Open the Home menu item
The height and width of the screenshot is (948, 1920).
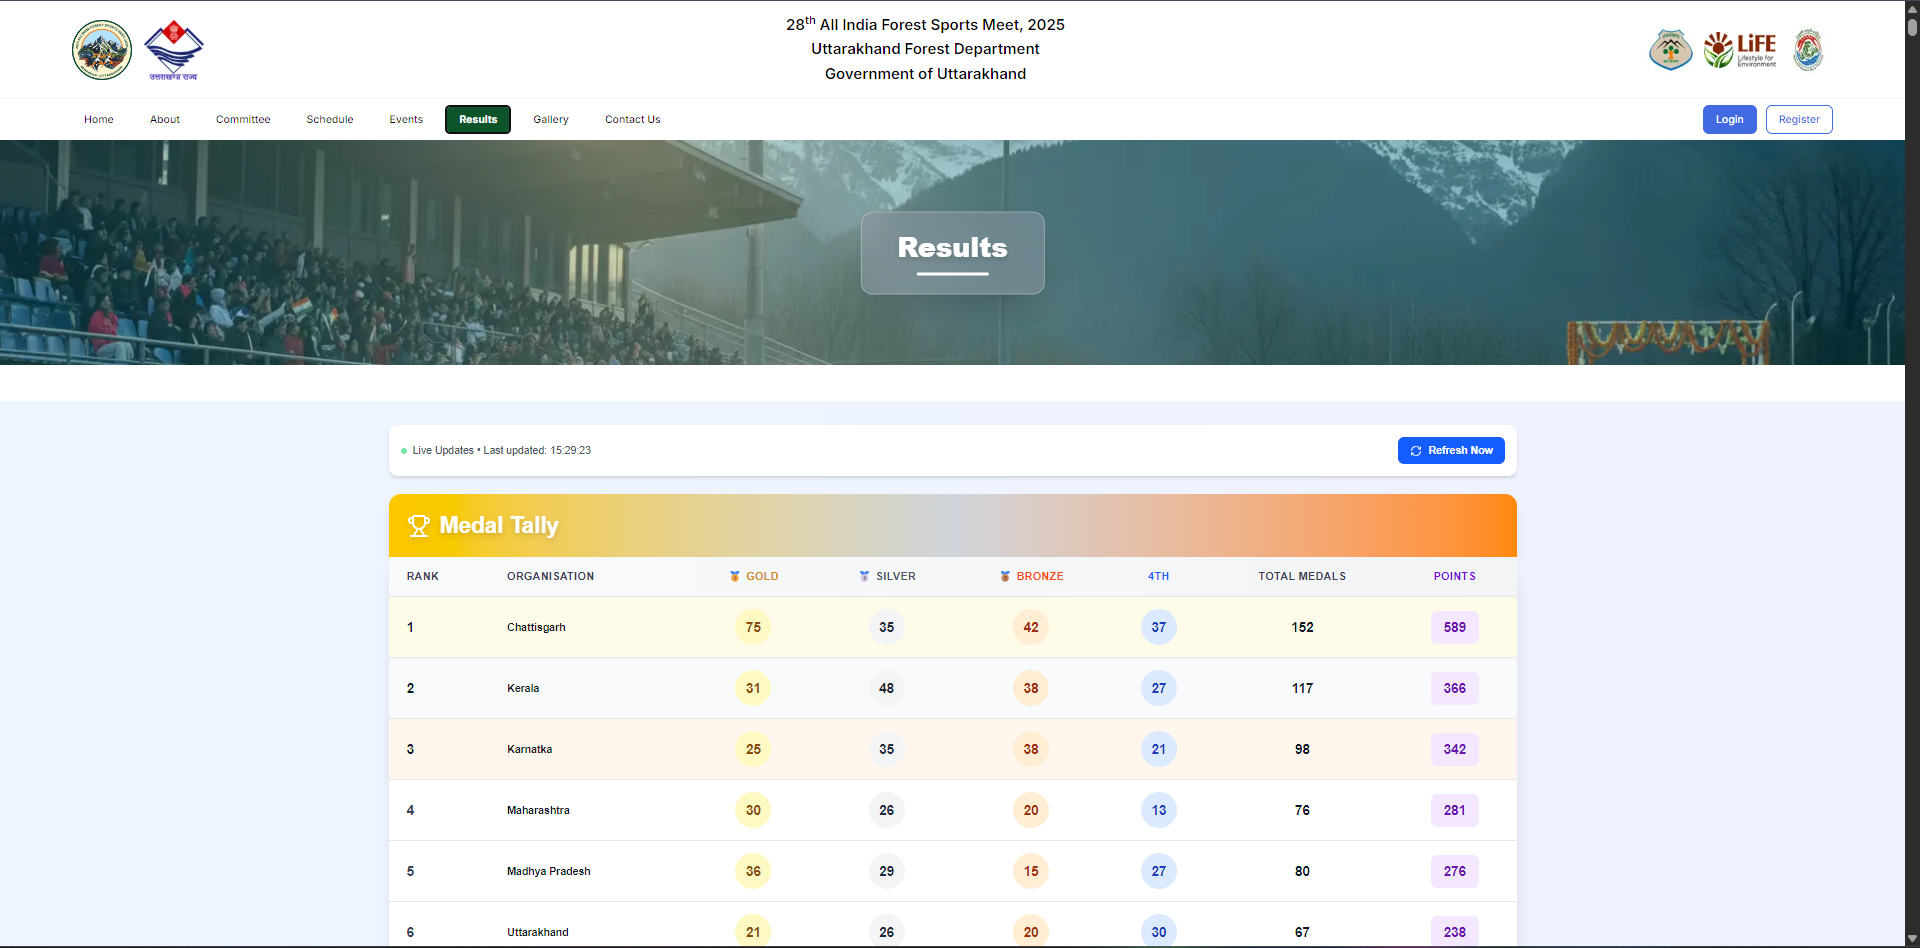99,119
